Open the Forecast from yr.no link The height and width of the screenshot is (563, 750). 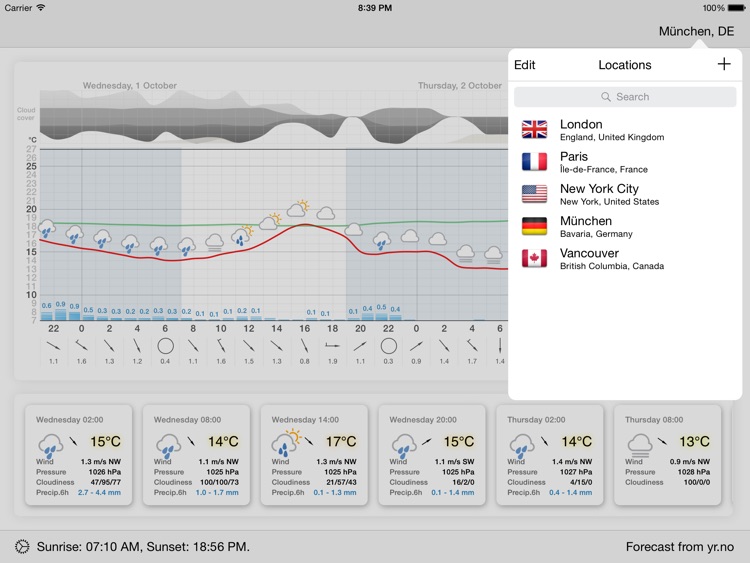(x=679, y=547)
